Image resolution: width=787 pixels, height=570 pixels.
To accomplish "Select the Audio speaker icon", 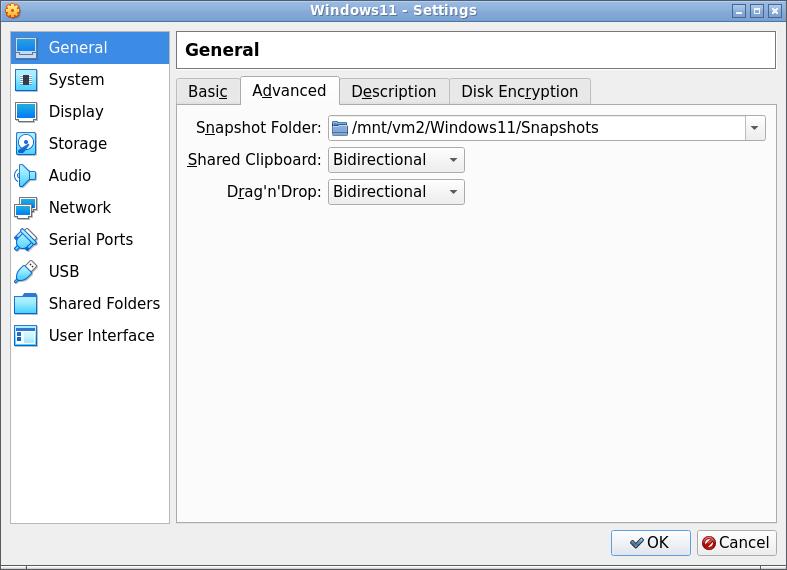I will click(x=26, y=176).
